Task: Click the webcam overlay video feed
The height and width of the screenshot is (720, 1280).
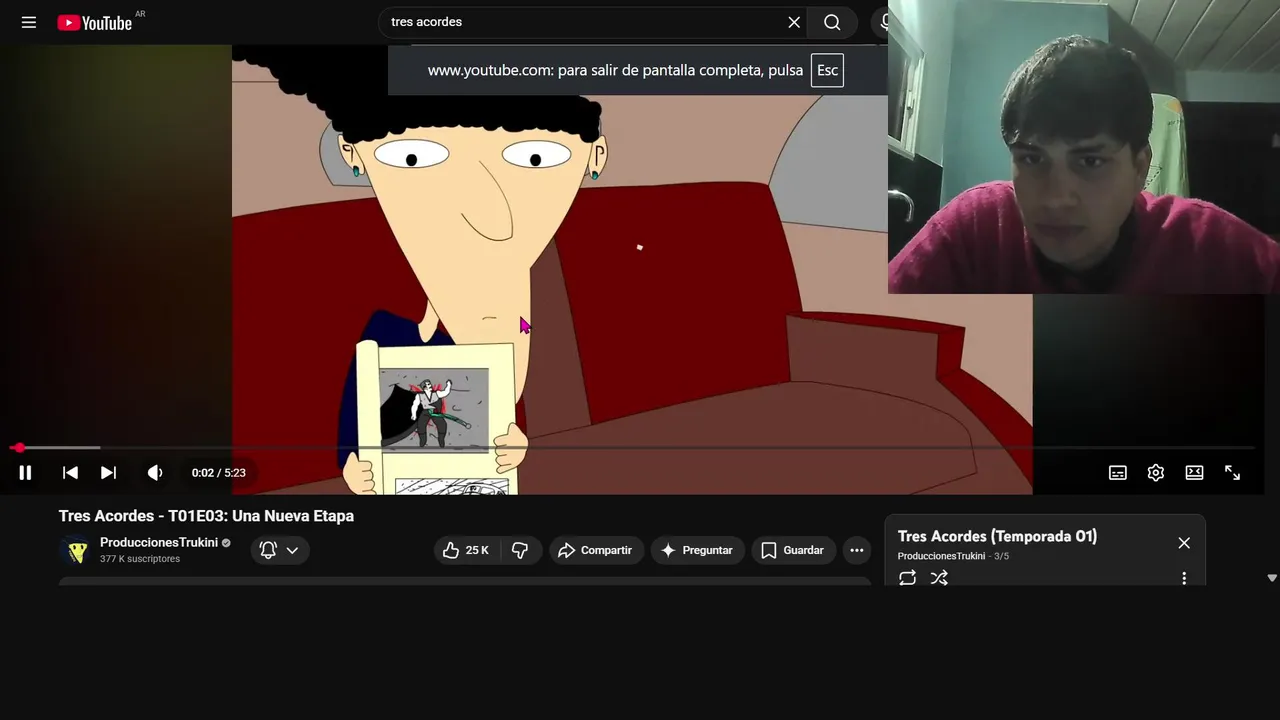Action: click(x=1084, y=147)
